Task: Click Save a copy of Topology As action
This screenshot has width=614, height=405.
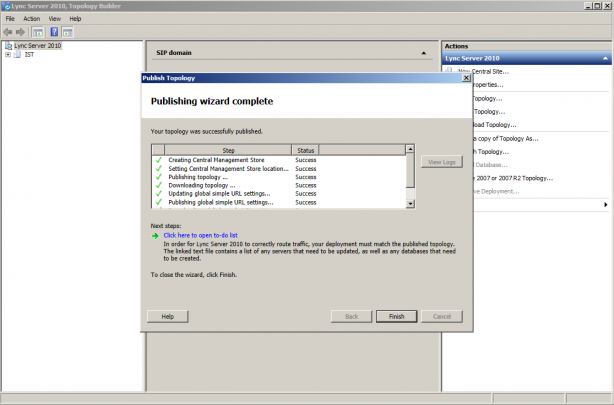Action: pos(506,139)
